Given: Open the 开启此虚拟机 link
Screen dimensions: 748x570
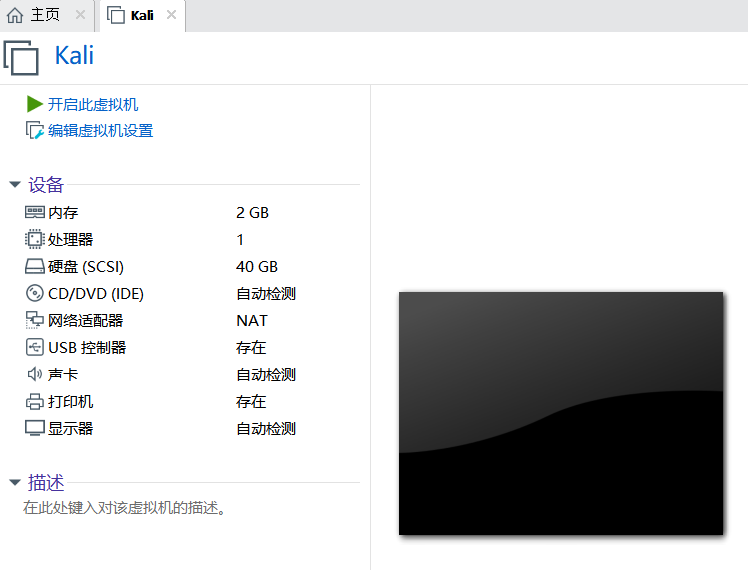Looking at the screenshot, I should click(x=93, y=104).
